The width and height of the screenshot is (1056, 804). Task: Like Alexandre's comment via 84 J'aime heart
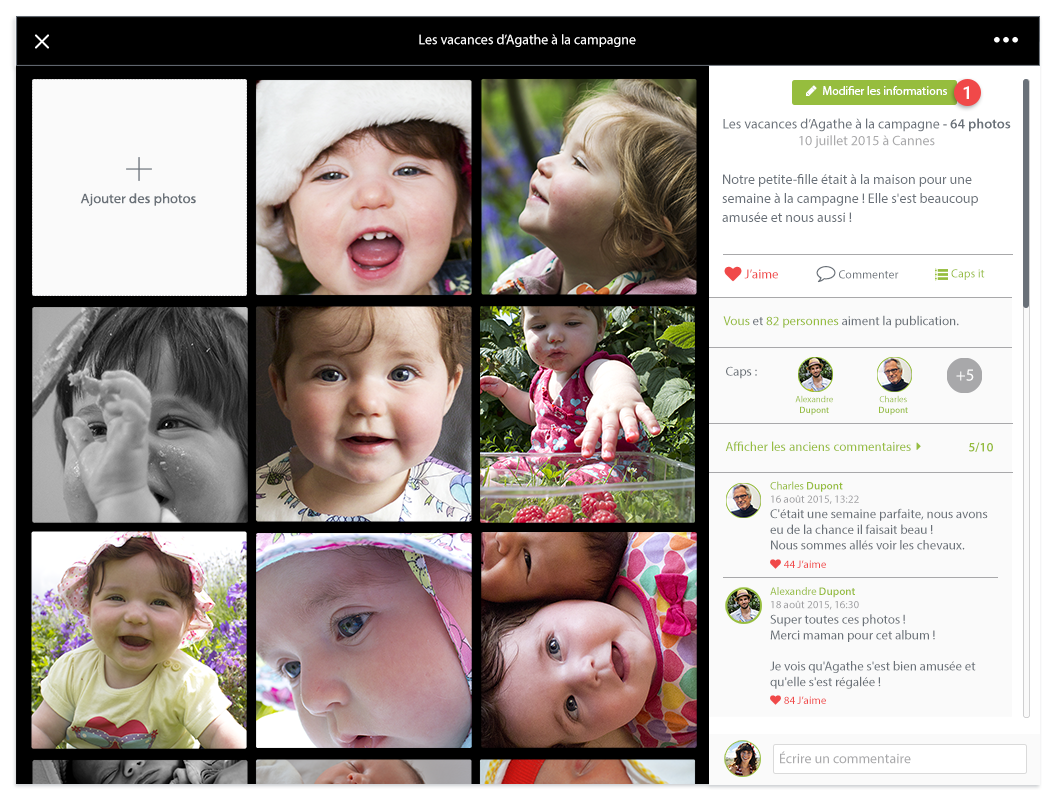pyautogui.click(x=775, y=700)
